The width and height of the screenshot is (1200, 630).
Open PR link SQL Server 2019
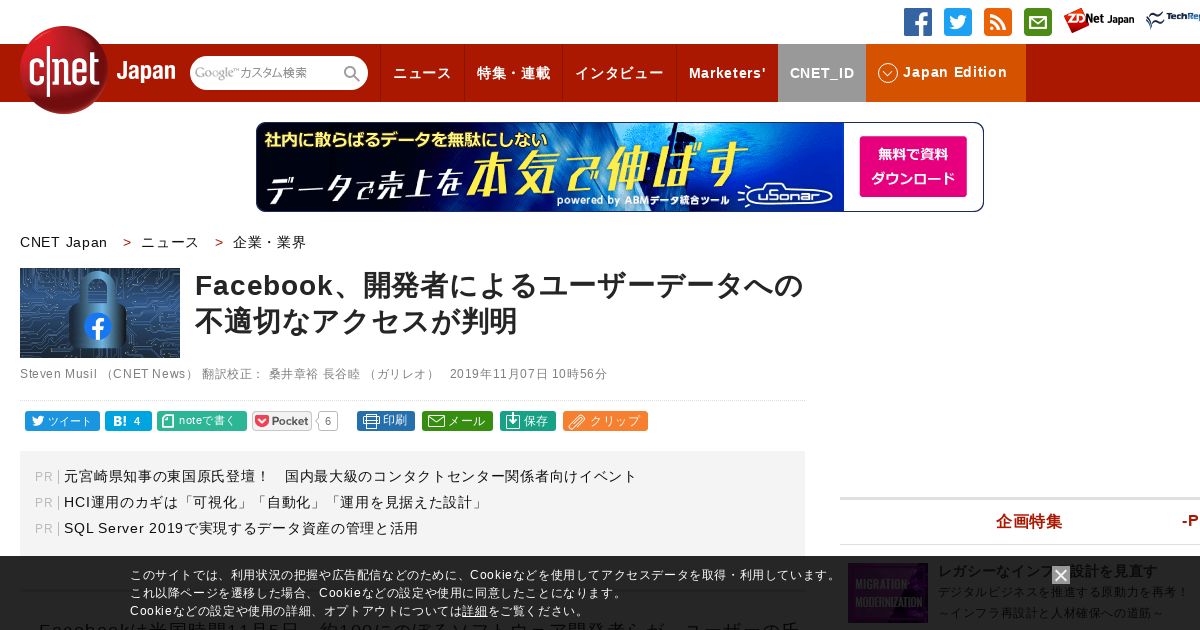tap(241, 528)
